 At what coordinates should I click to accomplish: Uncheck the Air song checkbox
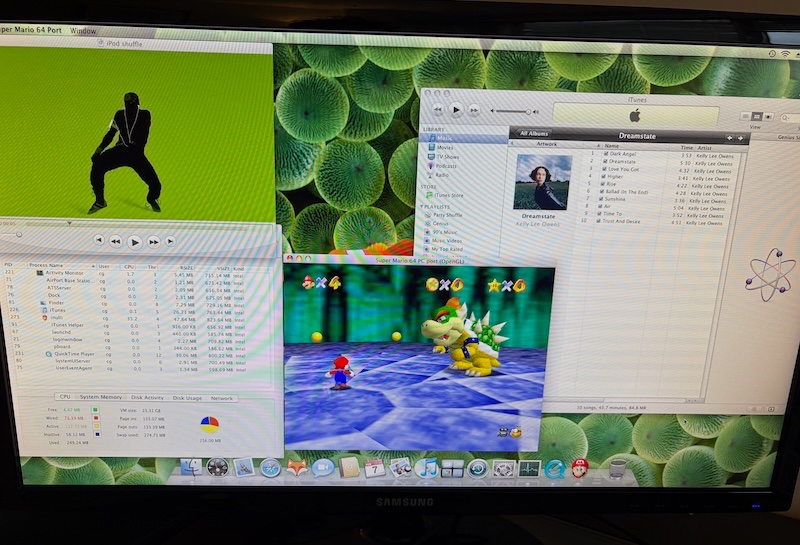[600, 206]
